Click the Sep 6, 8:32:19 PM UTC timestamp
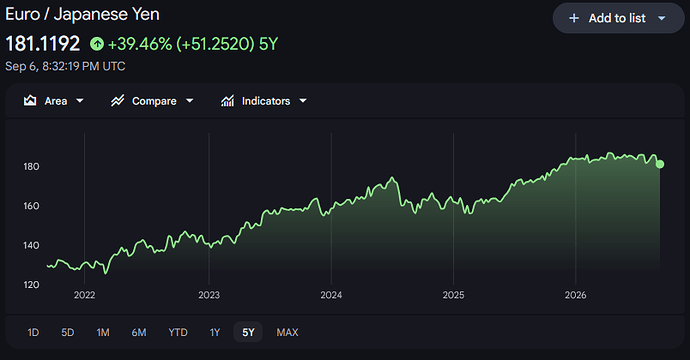This screenshot has width=690, height=360. [65, 66]
